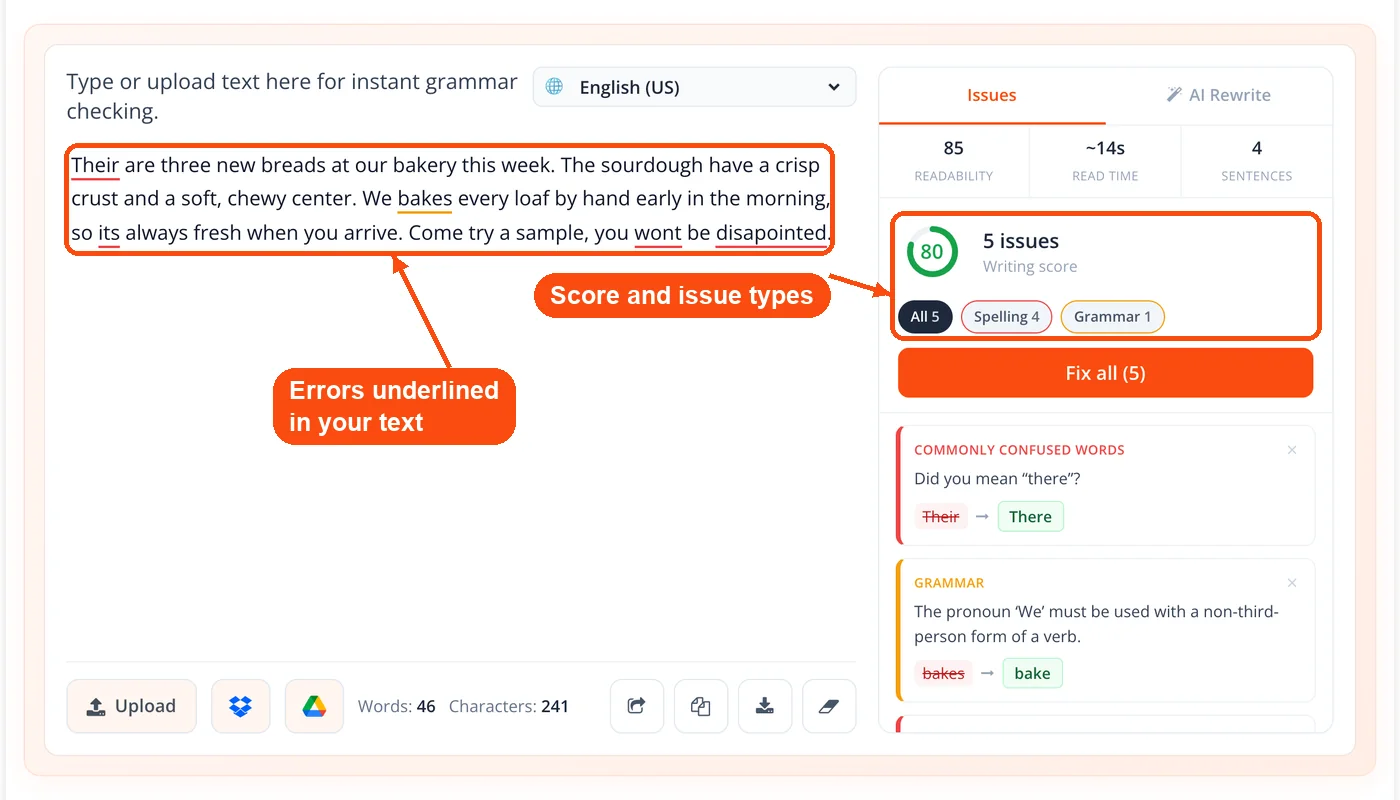Import text from Google Drive
The height and width of the screenshot is (800, 1400).
314,706
